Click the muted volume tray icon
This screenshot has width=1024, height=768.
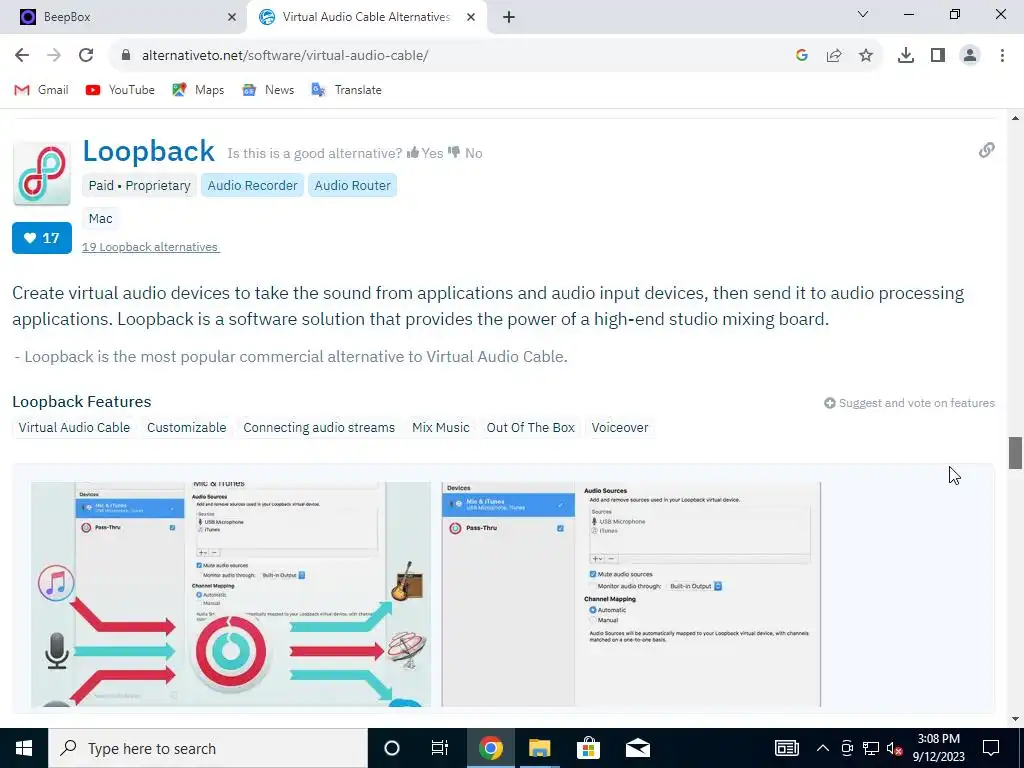tap(894, 748)
